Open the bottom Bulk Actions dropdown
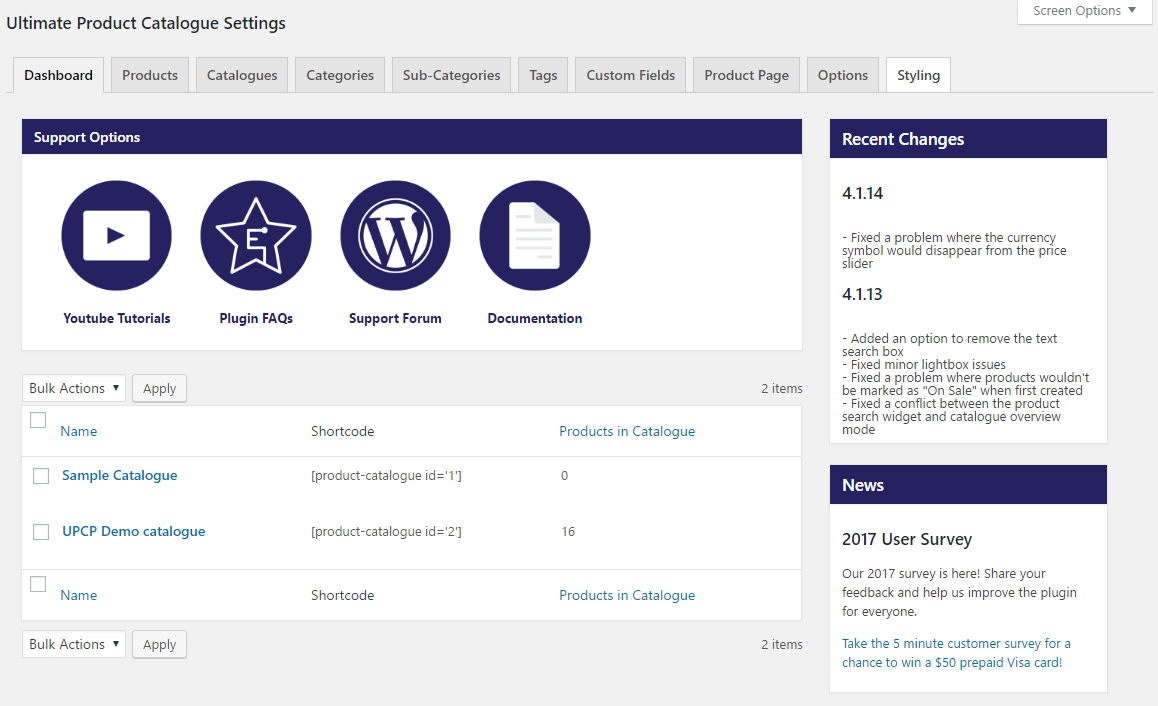The width and height of the screenshot is (1158, 706). click(x=73, y=644)
